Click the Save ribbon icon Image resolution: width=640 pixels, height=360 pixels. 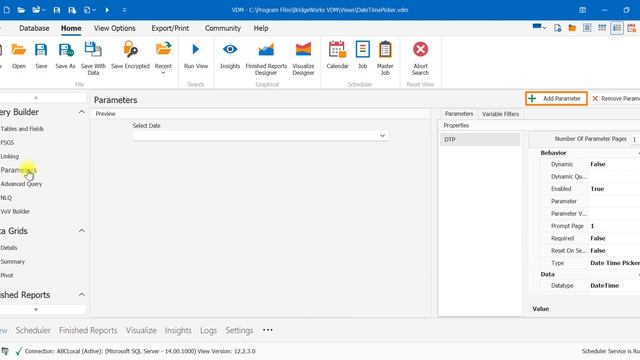pos(41,50)
